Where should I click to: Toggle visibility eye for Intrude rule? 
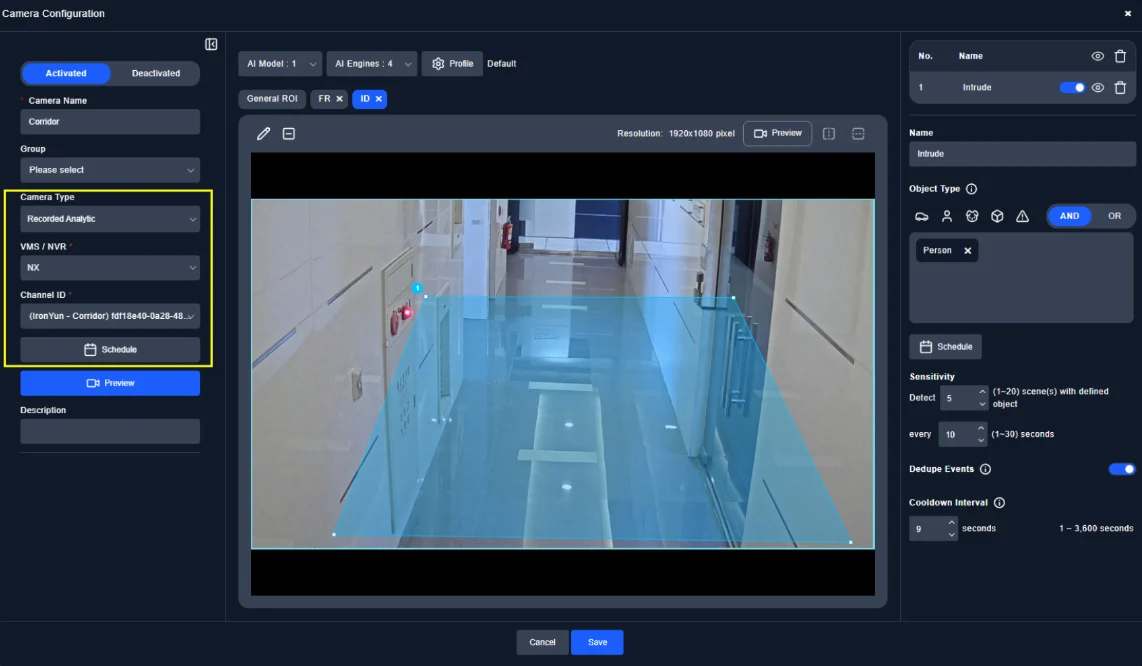click(1098, 87)
